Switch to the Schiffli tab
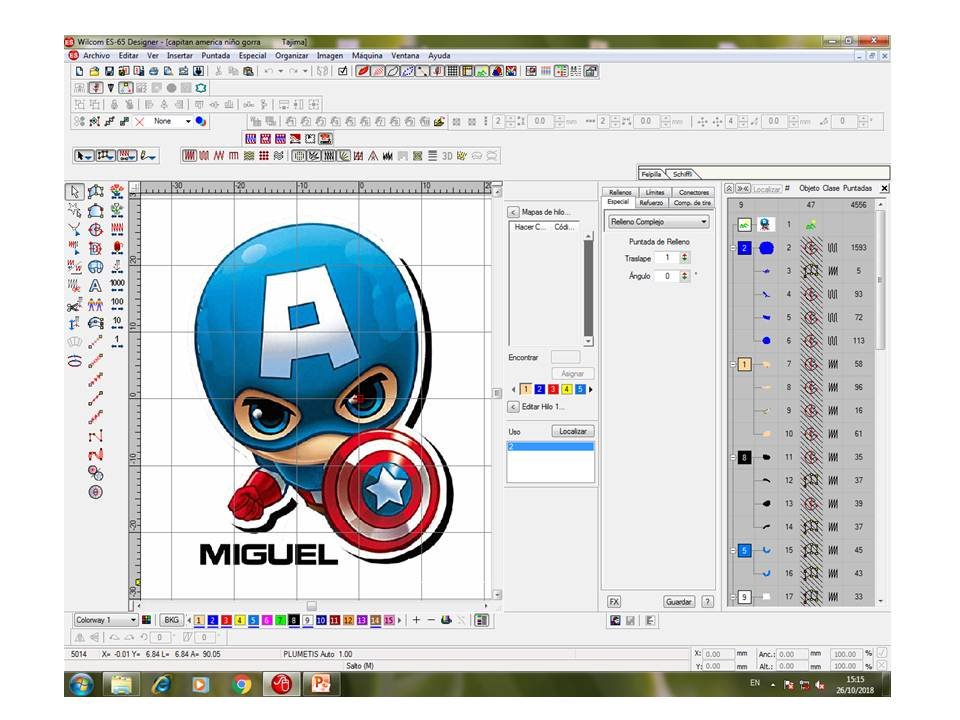 click(682, 174)
